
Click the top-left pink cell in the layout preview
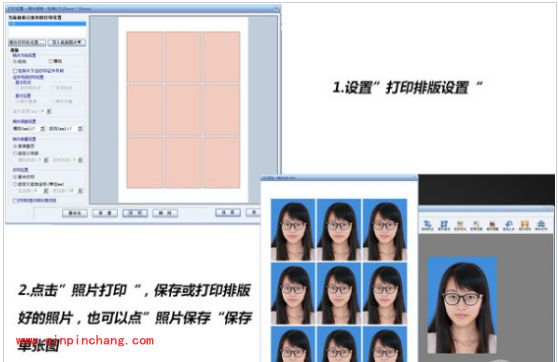(145, 57)
